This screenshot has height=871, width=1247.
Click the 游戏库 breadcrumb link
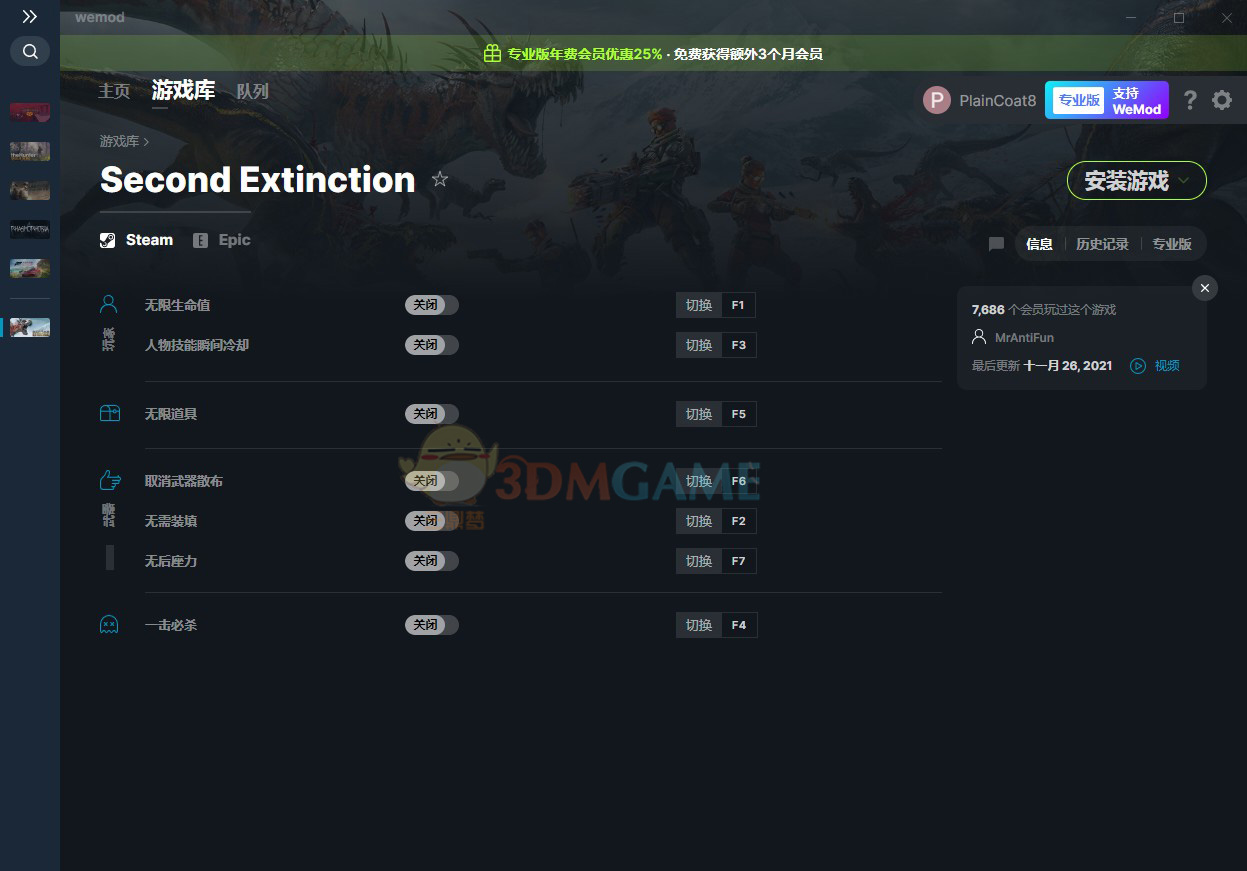click(x=119, y=142)
